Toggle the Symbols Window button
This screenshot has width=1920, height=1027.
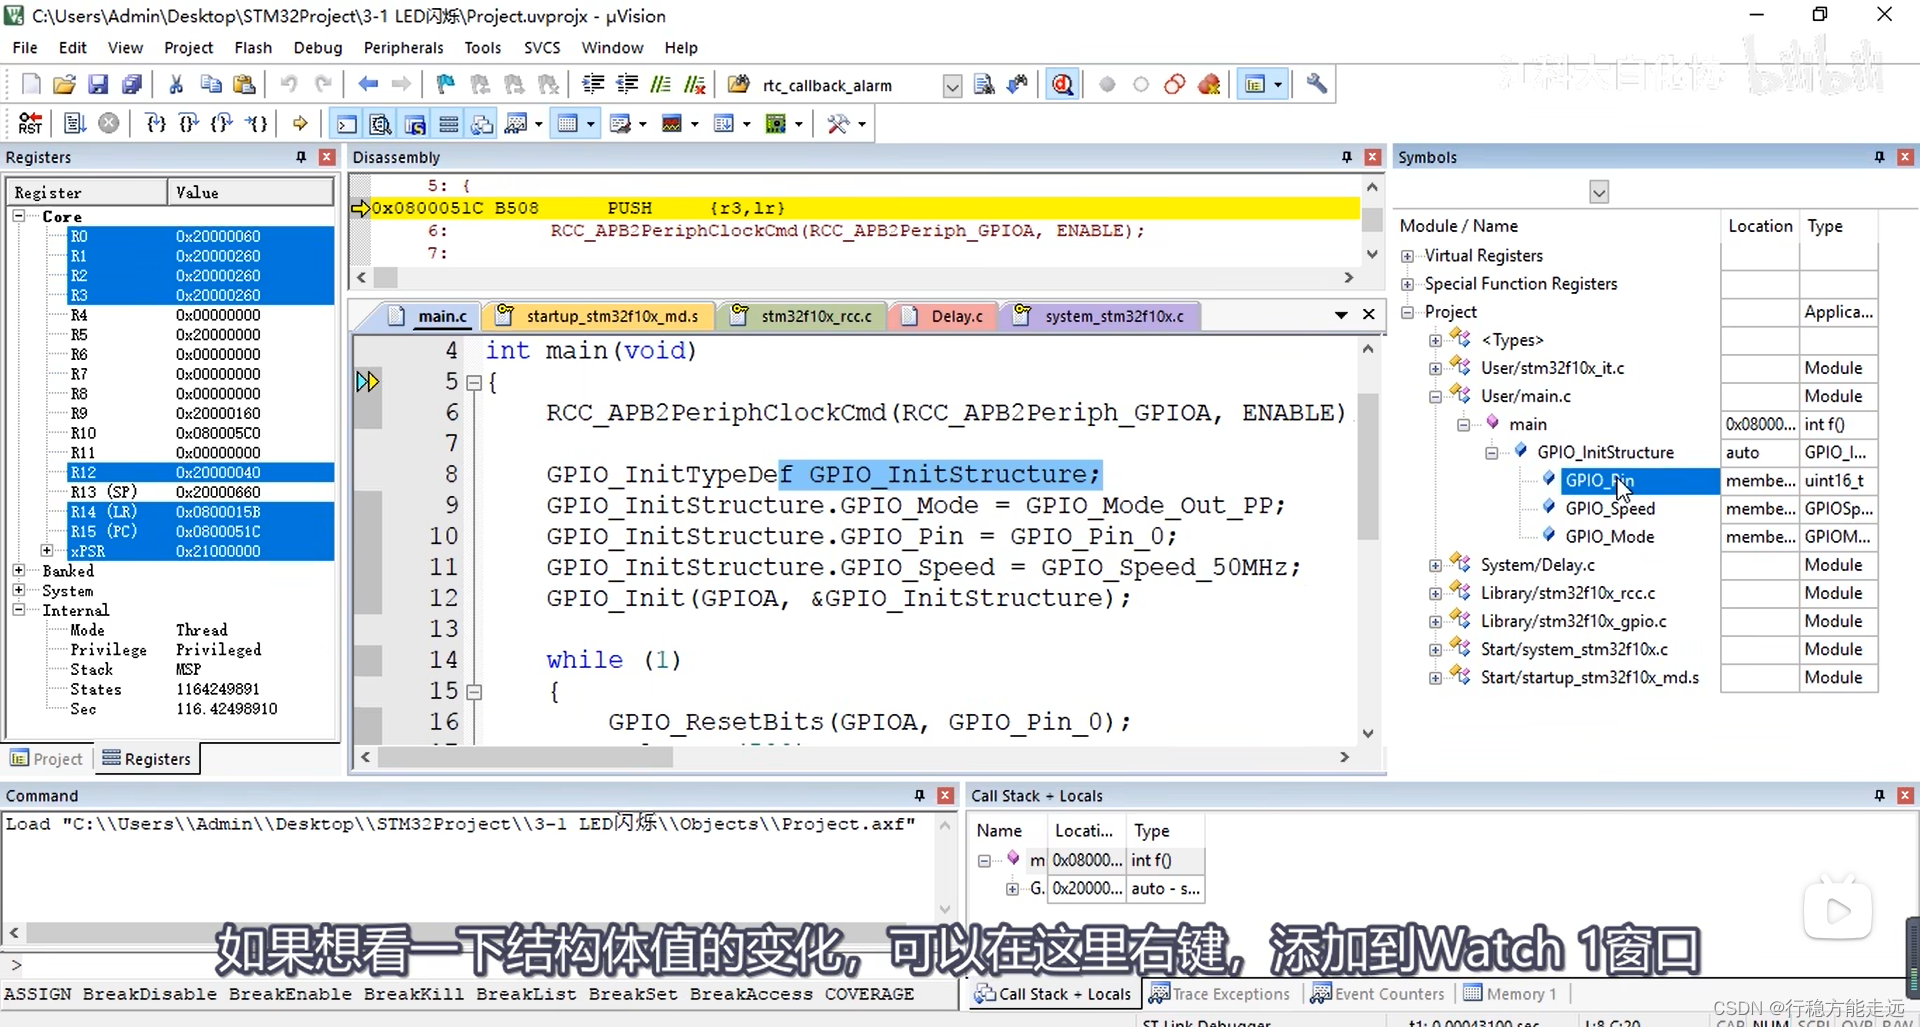(x=414, y=124)
